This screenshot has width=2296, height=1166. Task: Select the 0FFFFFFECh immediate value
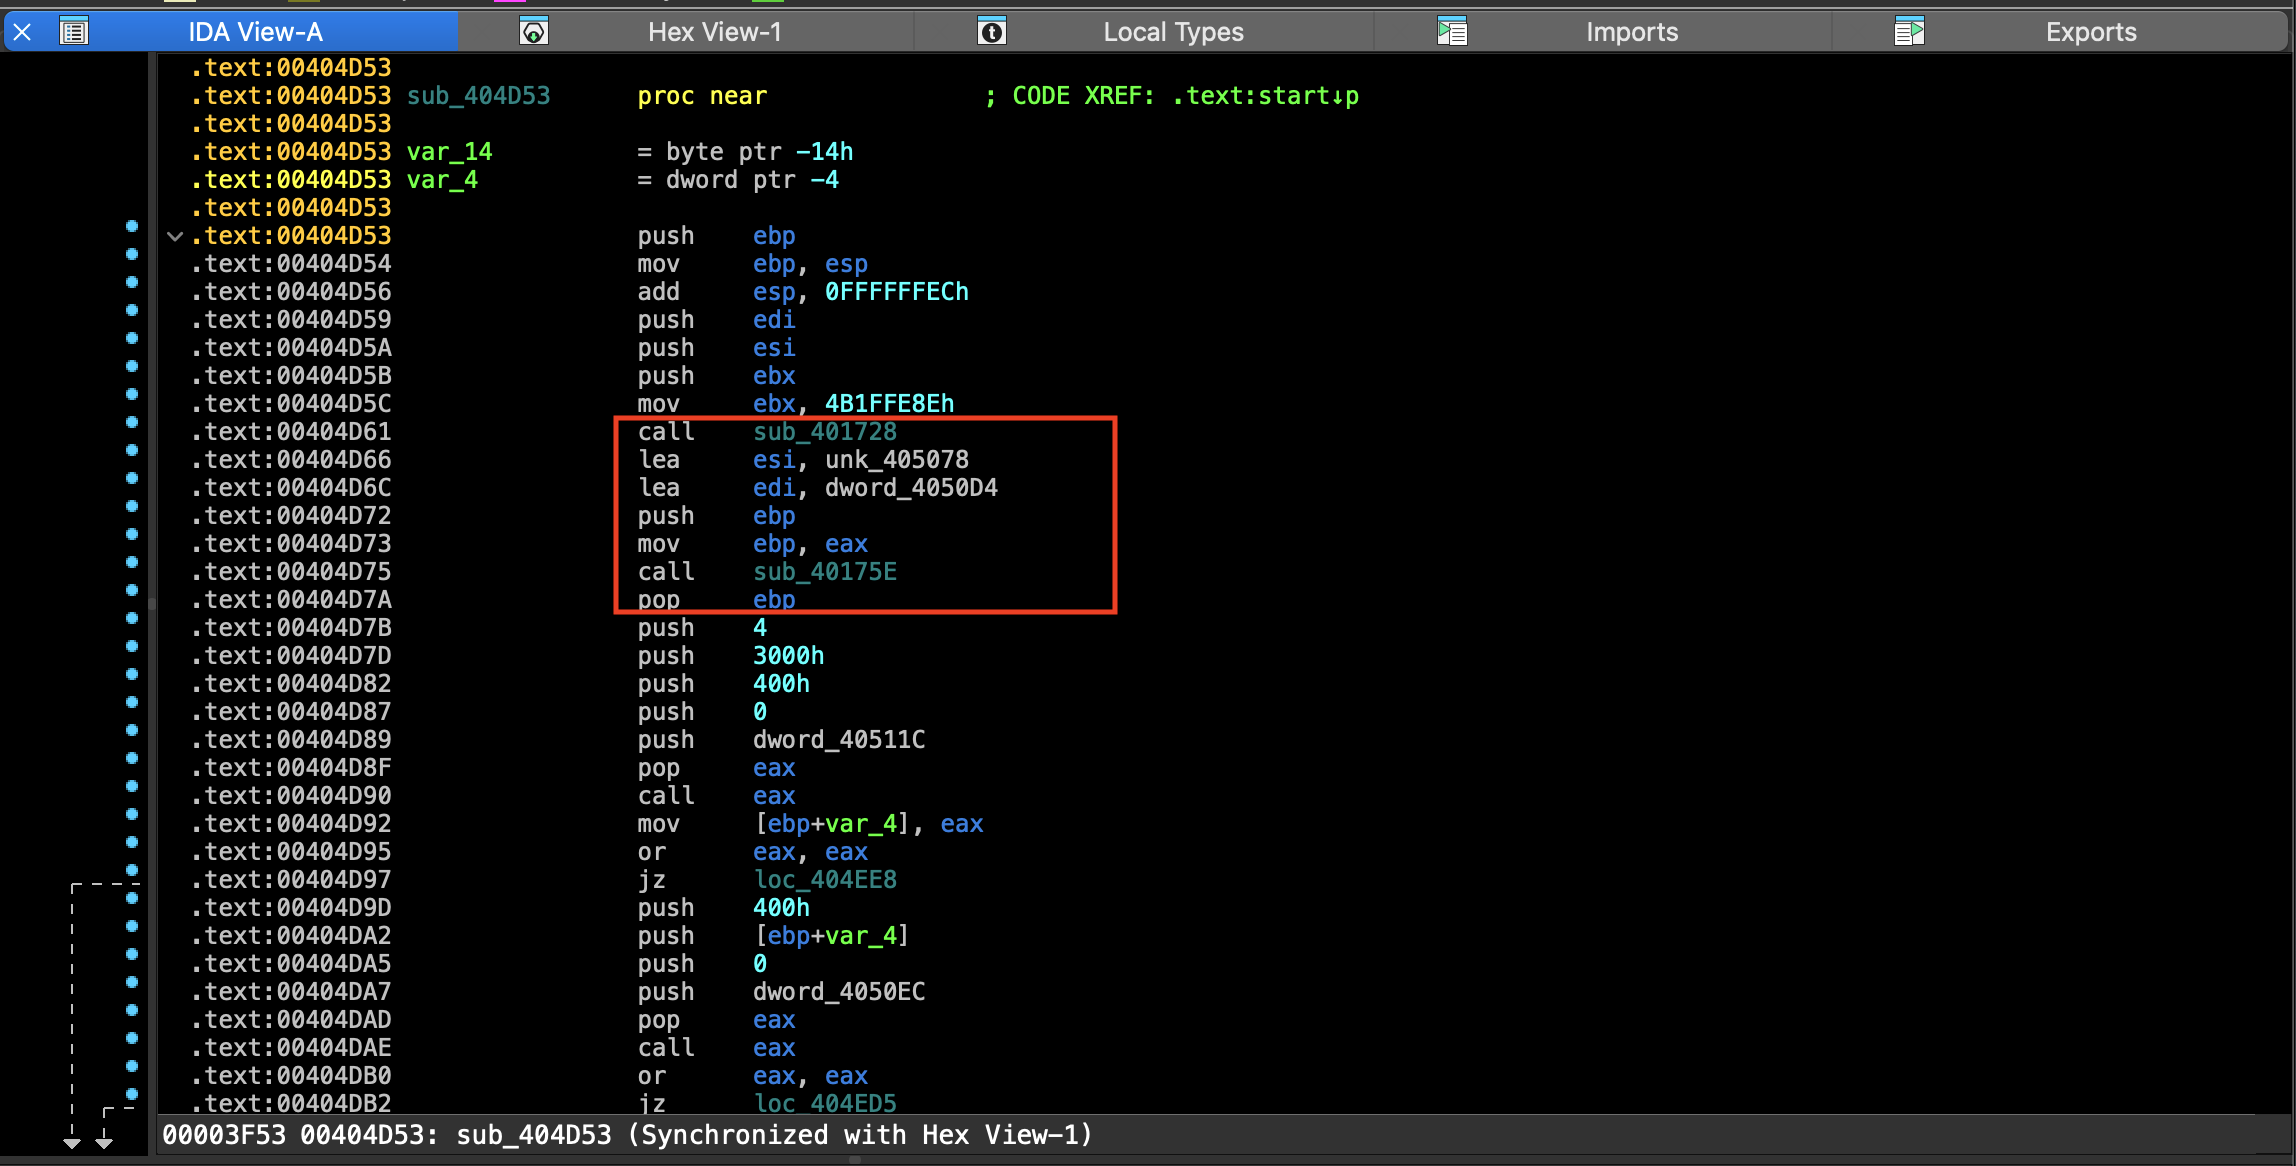(897, 292)
